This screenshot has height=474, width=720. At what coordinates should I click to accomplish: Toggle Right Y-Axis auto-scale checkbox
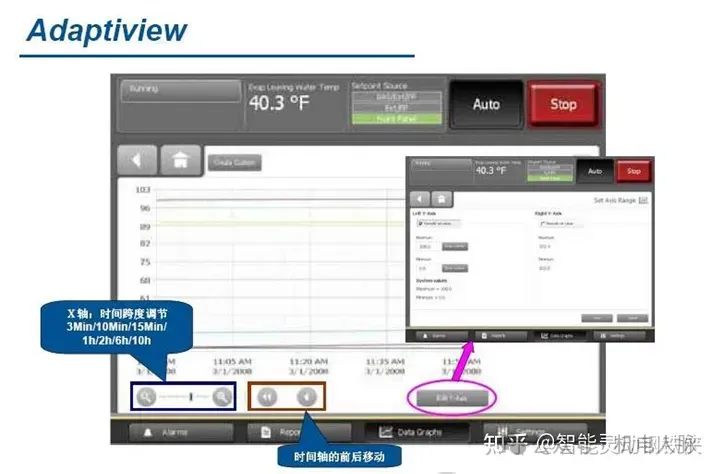click(x=541, y=224)
